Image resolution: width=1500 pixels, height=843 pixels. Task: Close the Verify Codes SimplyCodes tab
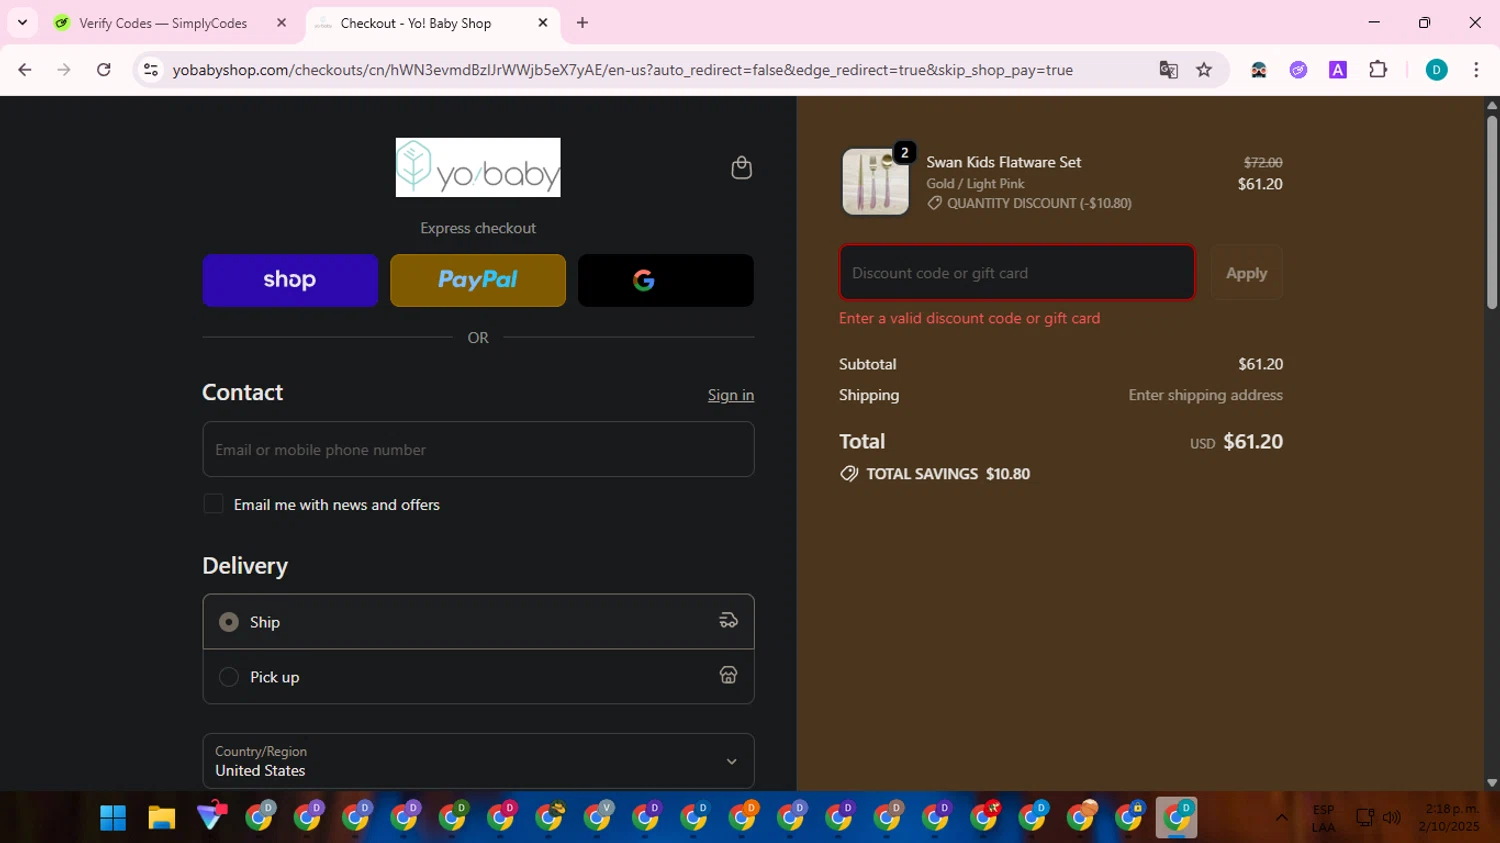[281, 23]
